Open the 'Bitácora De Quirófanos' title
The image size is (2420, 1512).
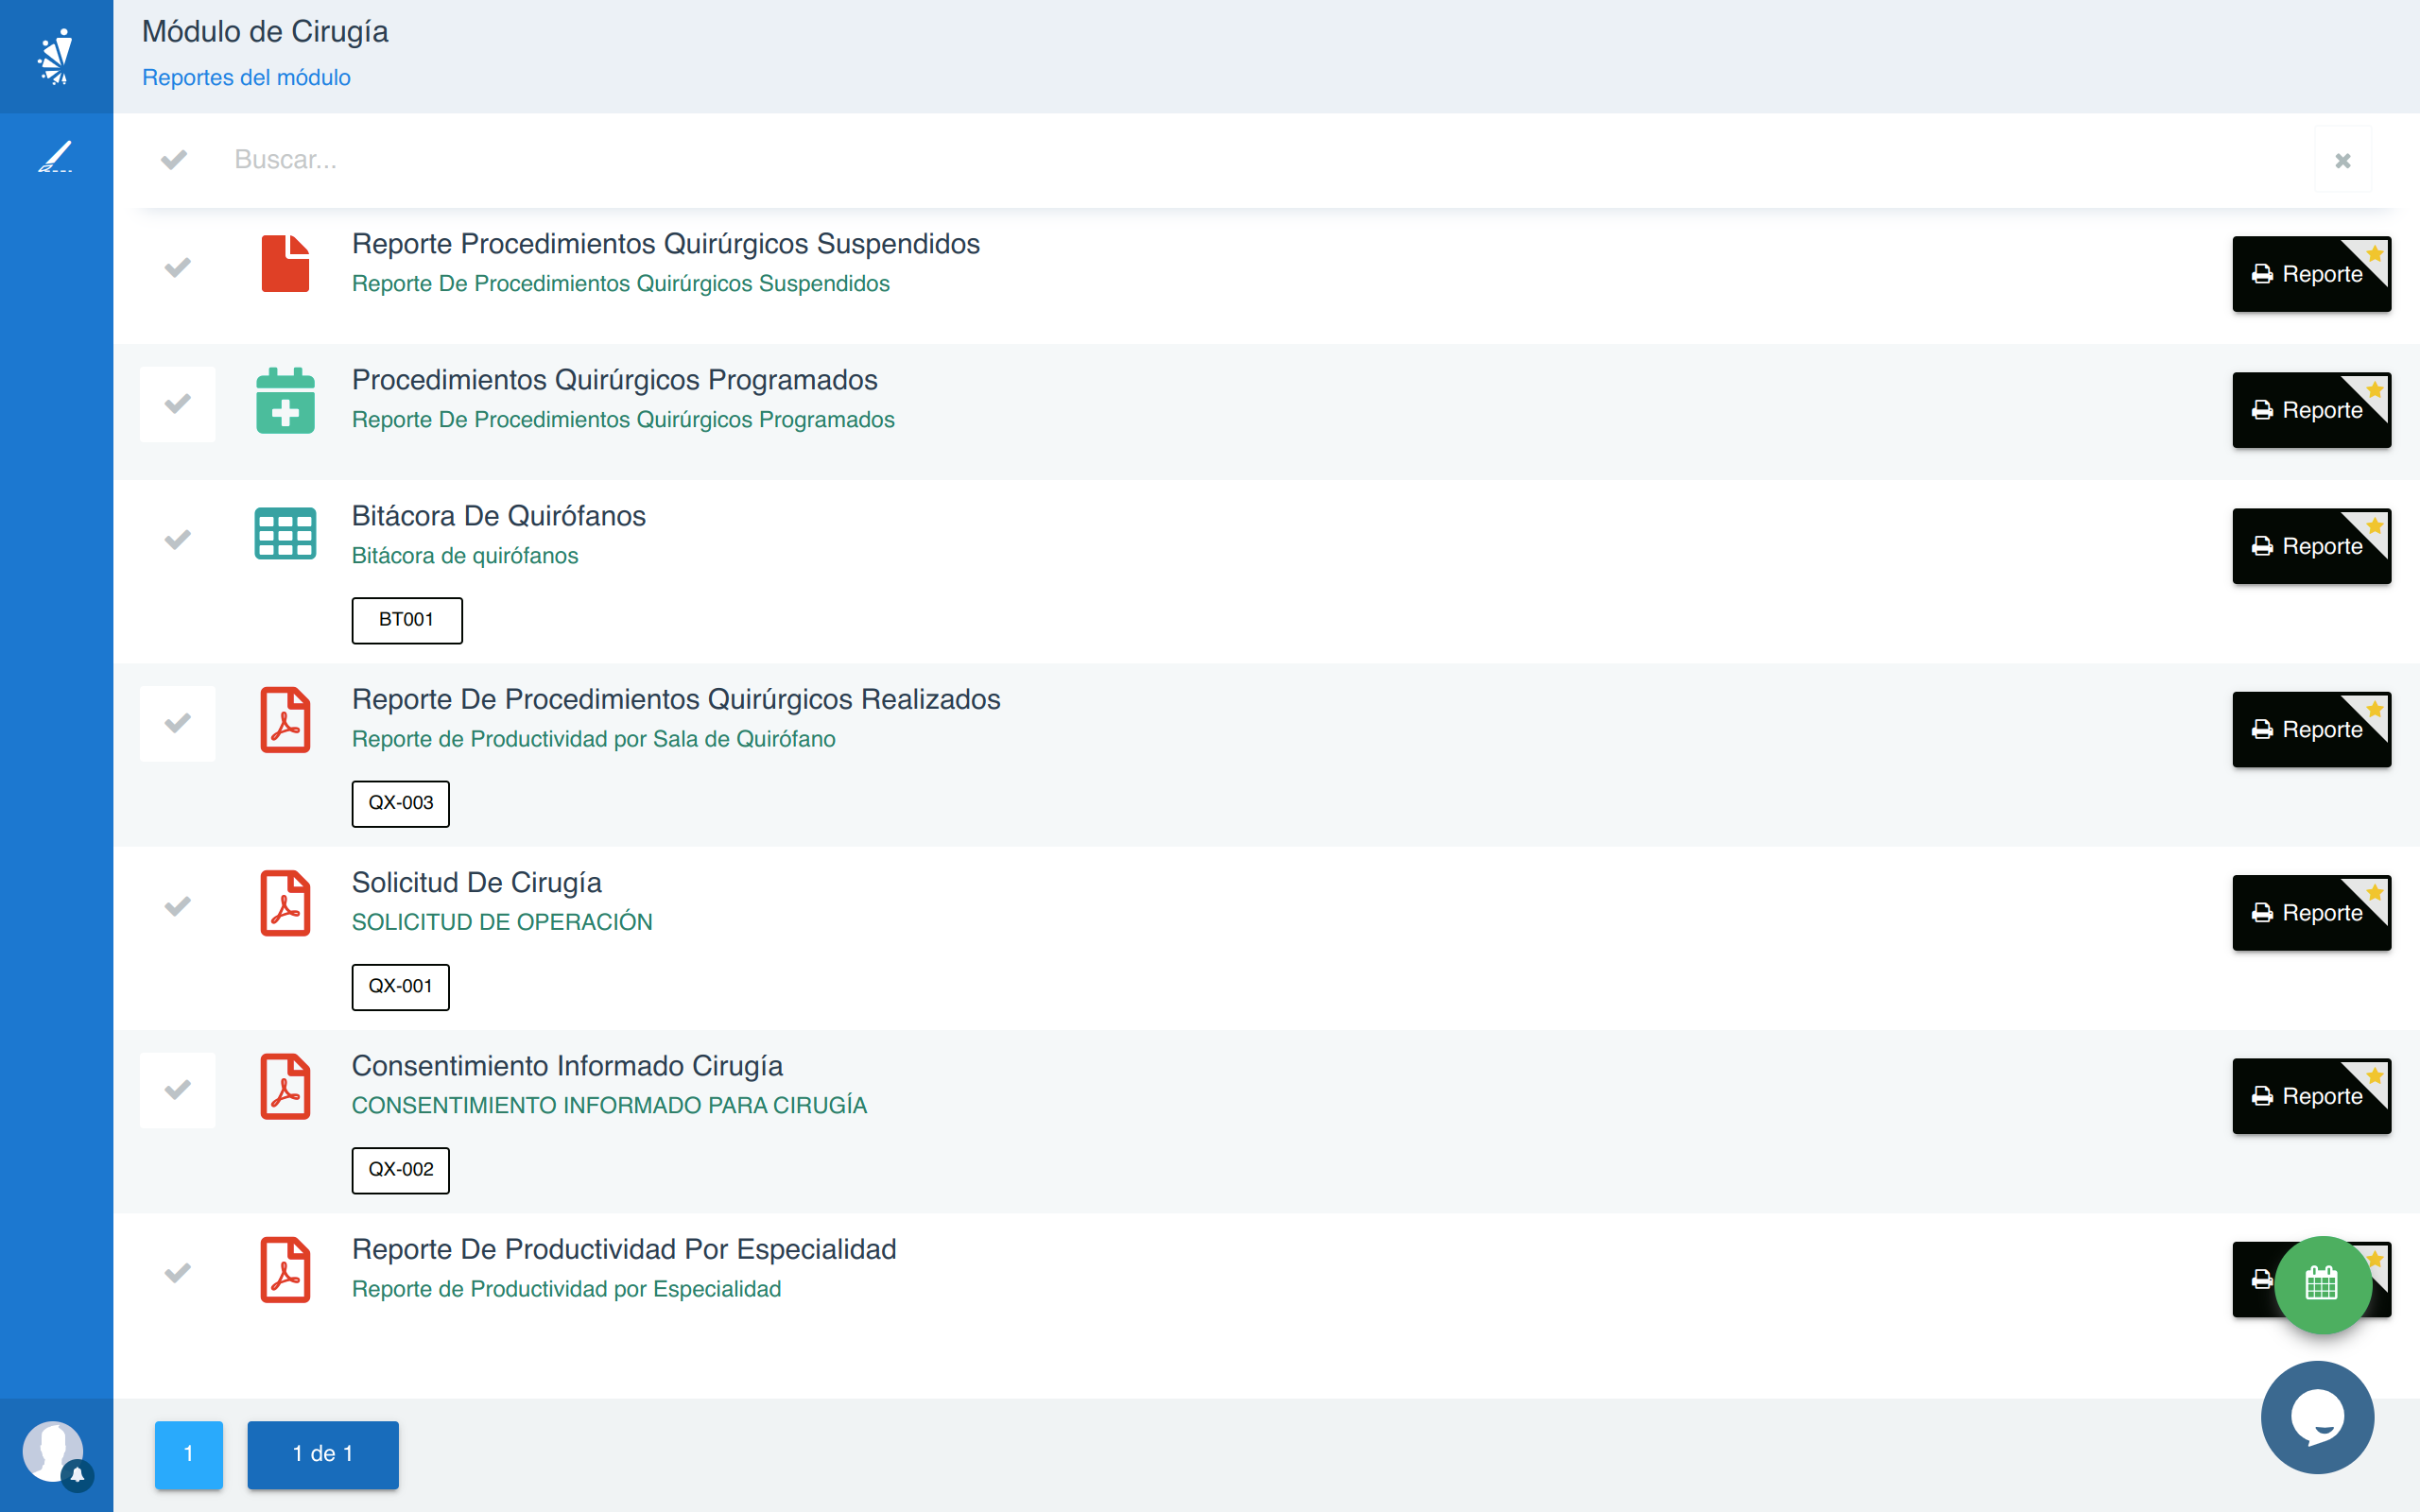(x=499, y=516)
